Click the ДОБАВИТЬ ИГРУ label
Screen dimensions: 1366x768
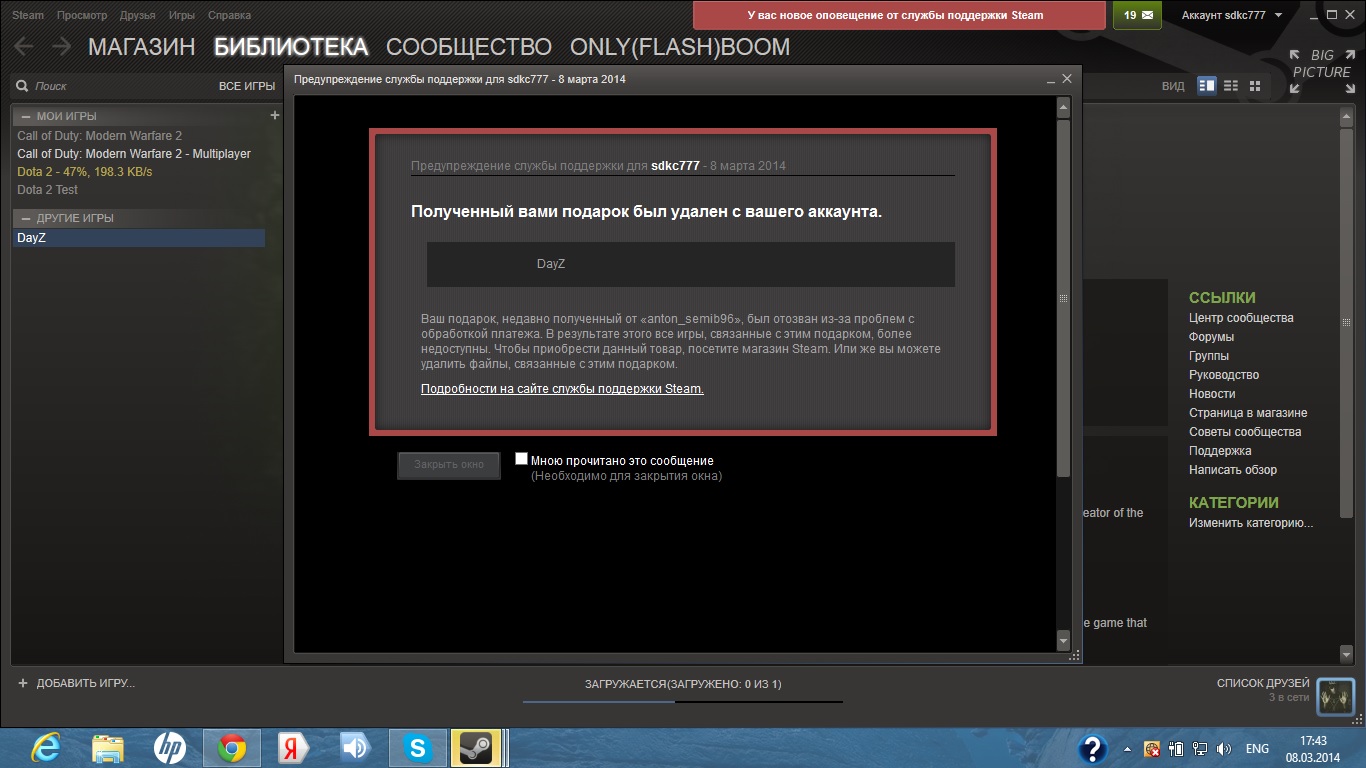[x=85, y=683]
